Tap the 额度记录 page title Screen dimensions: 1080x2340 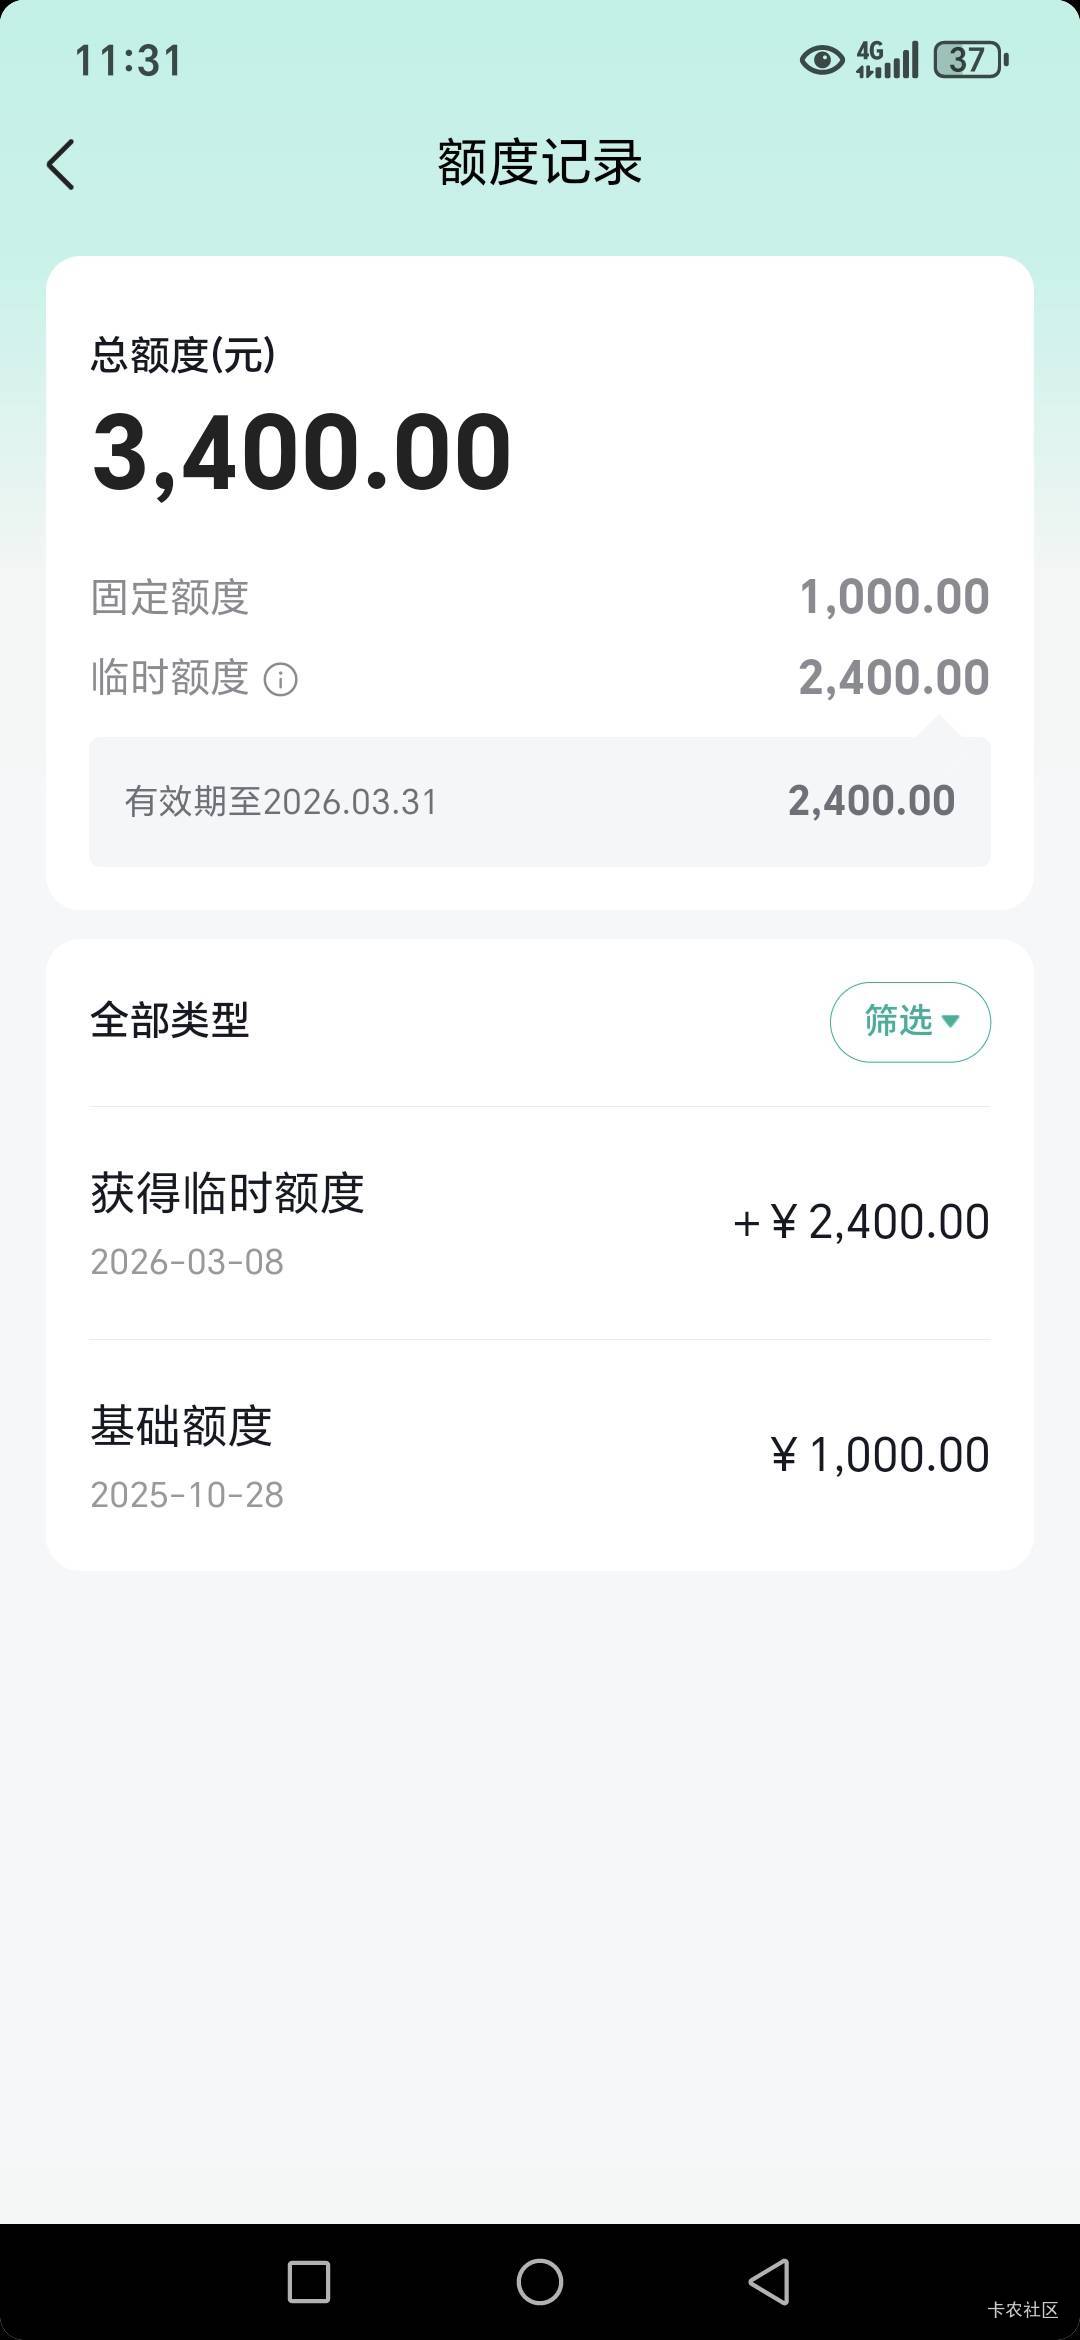pyautogui.click(x=540, y=163)
